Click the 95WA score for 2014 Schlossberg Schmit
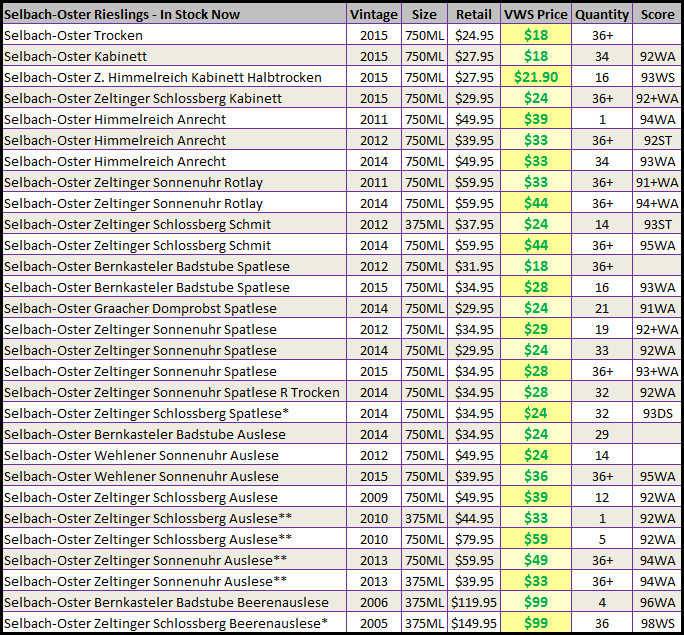 [x=657, y=245]
